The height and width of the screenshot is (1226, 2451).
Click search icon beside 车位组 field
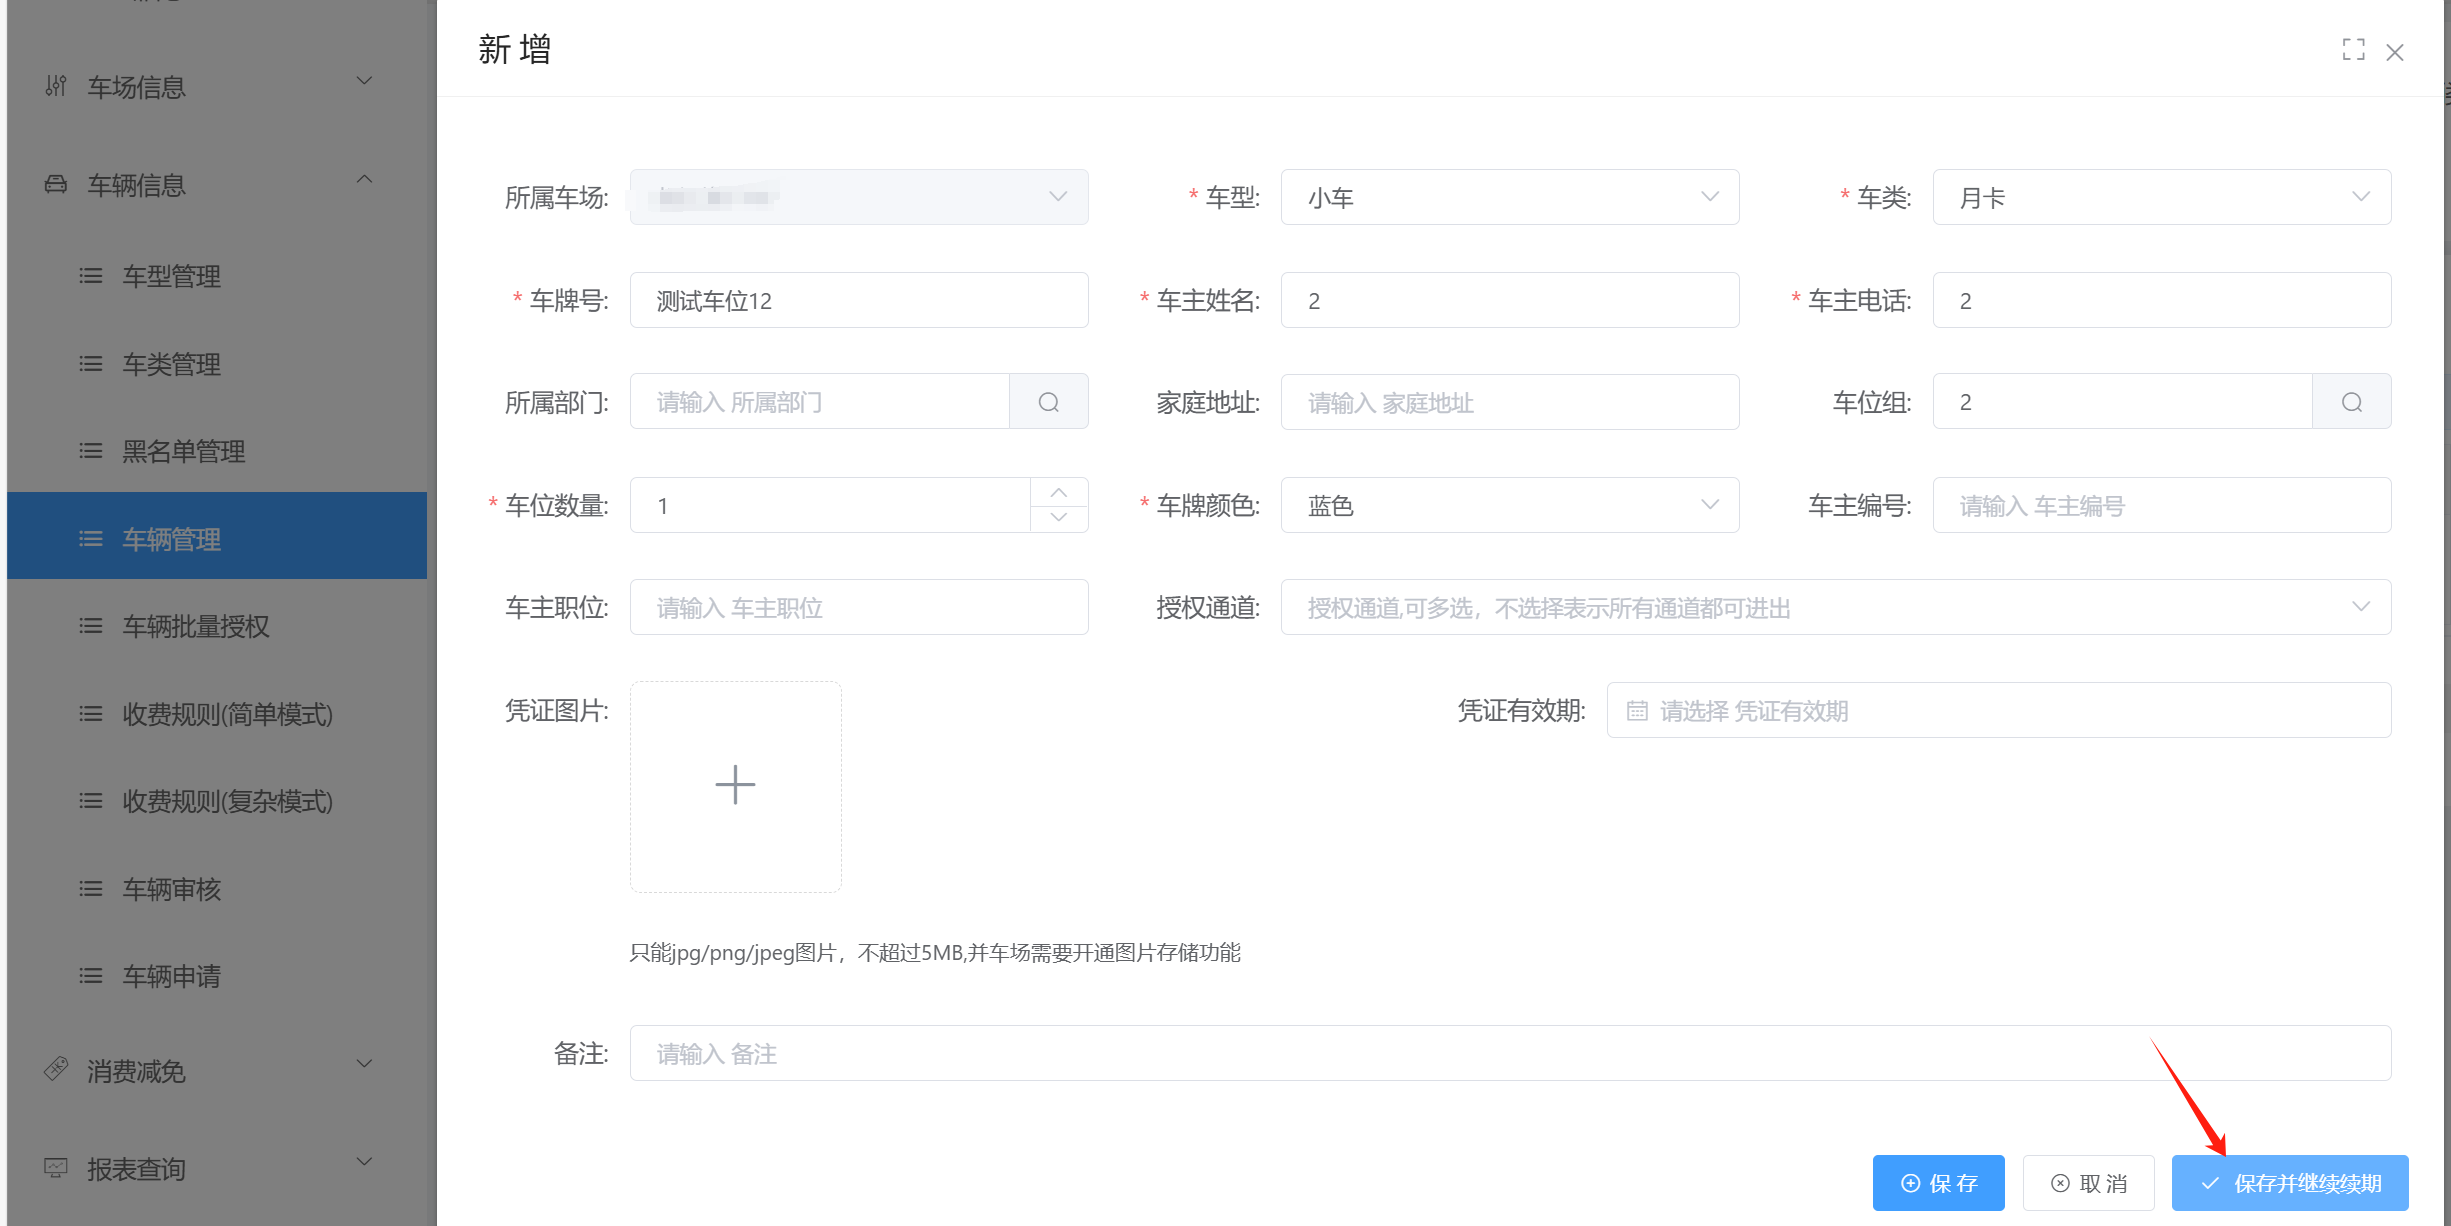[x=2351, y=402]
